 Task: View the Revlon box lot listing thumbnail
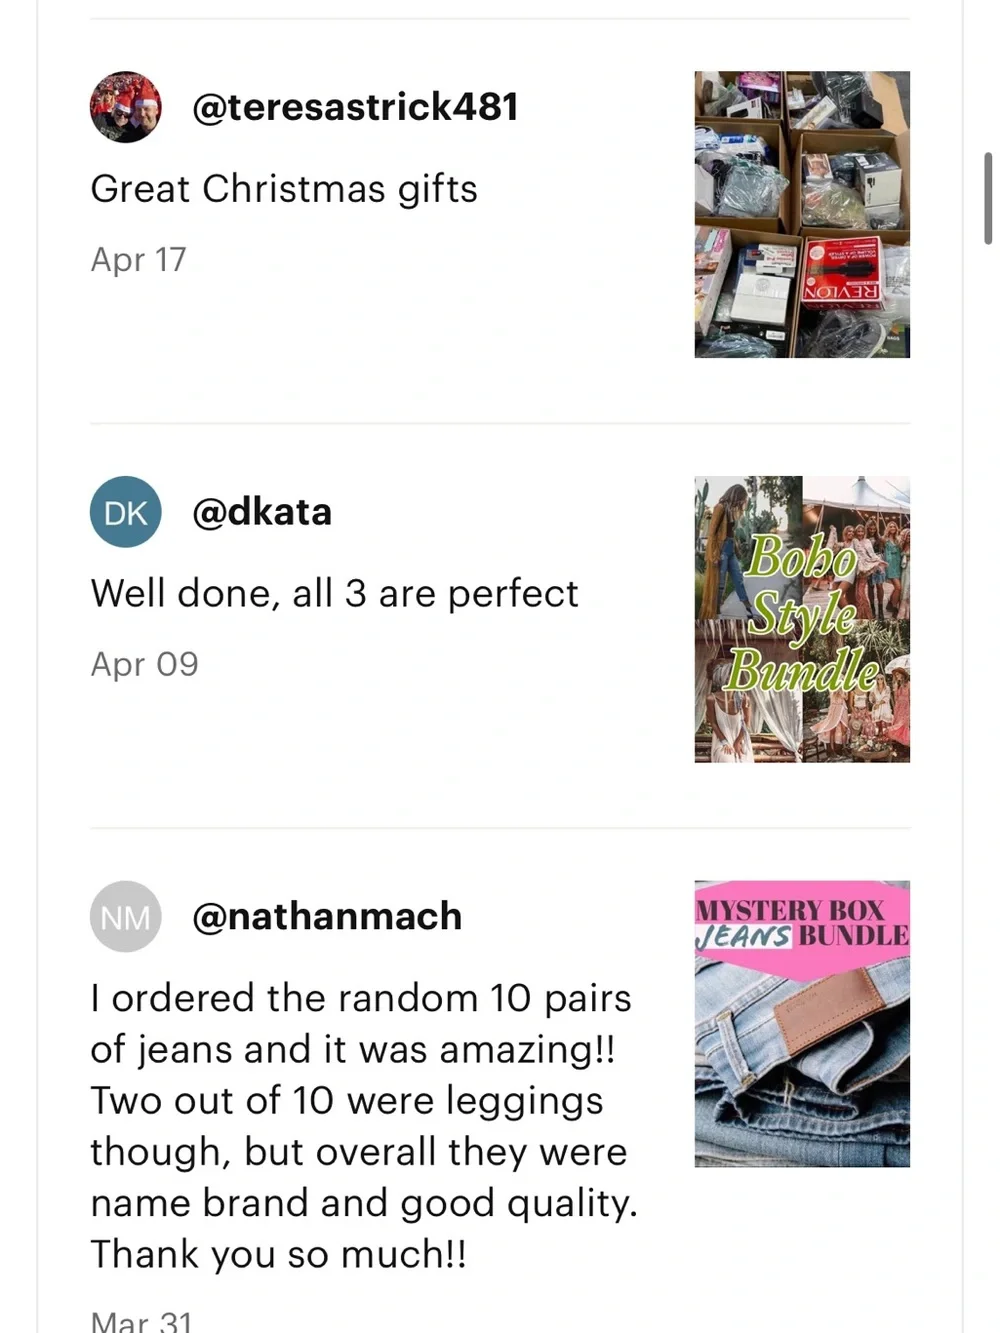[802, 214]
